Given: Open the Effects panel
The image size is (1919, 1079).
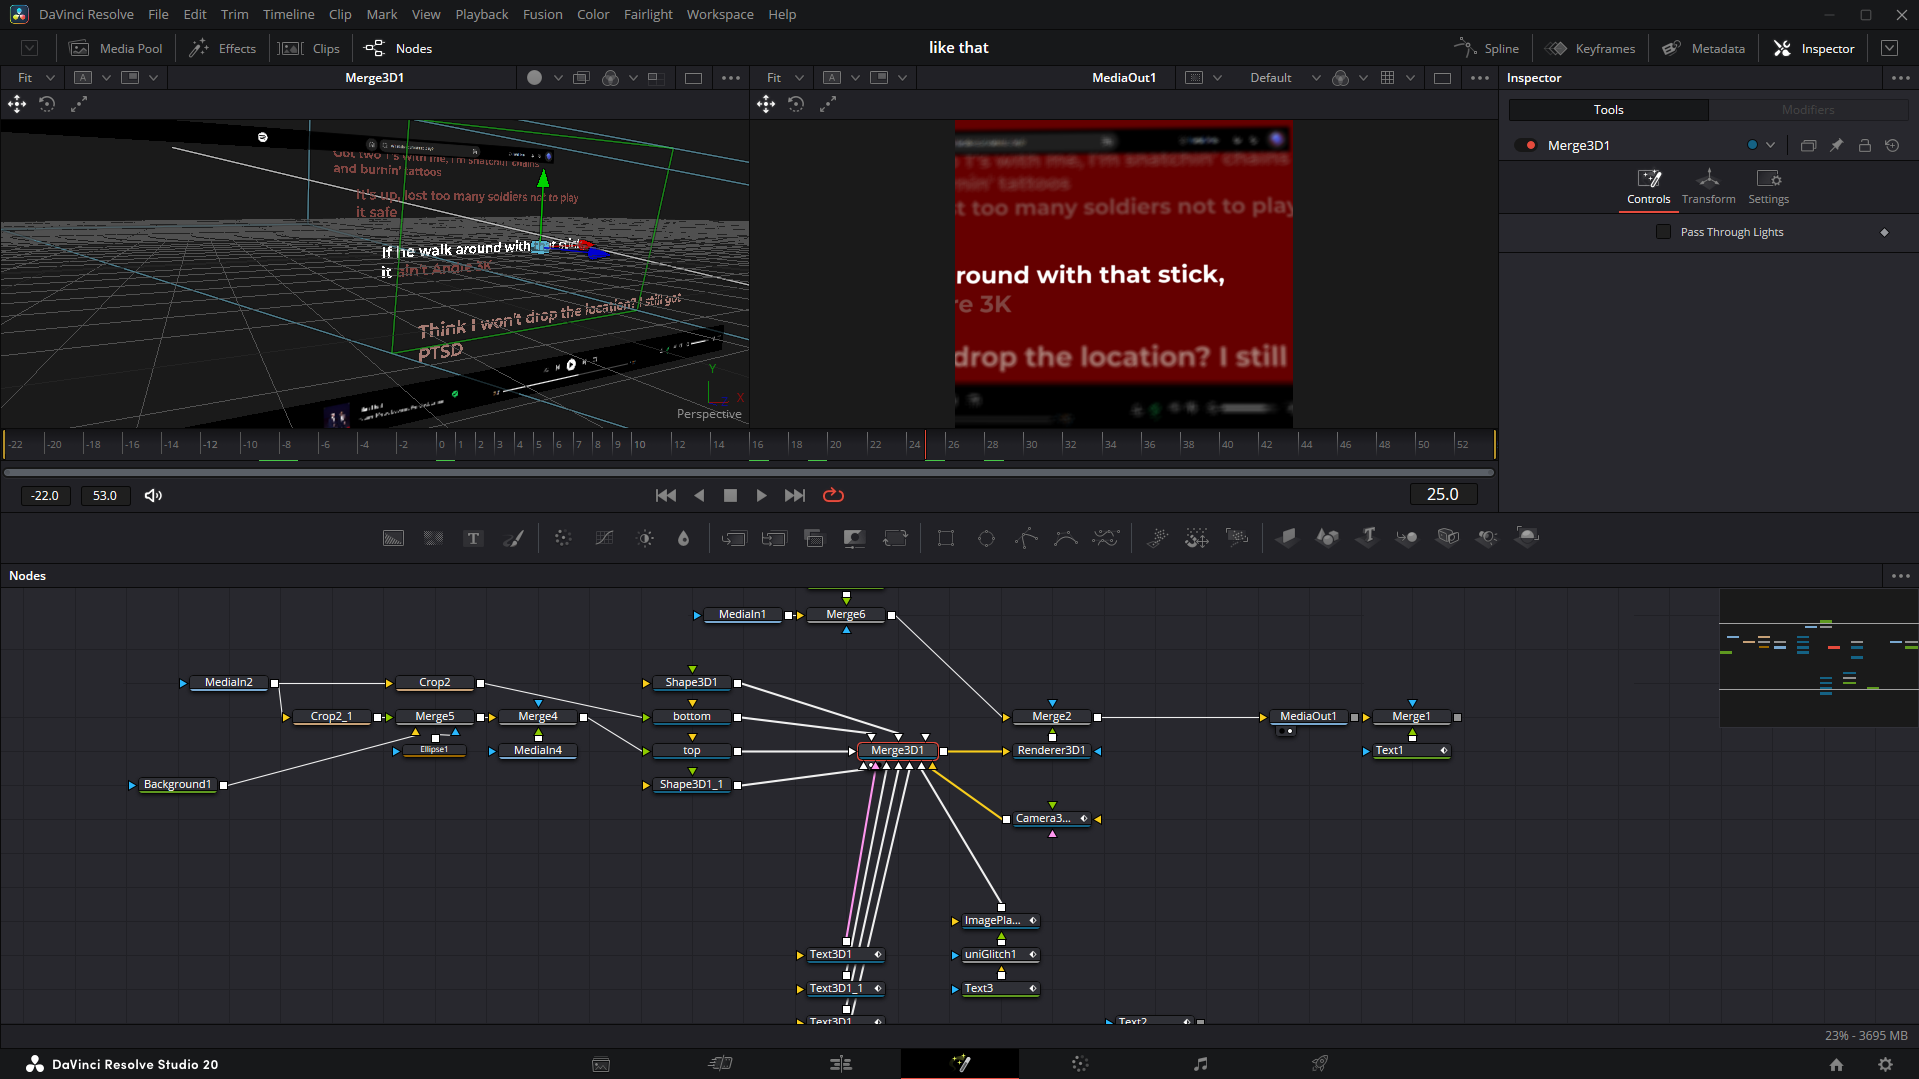Looking at the screenshot, I should tap(223, 48).
